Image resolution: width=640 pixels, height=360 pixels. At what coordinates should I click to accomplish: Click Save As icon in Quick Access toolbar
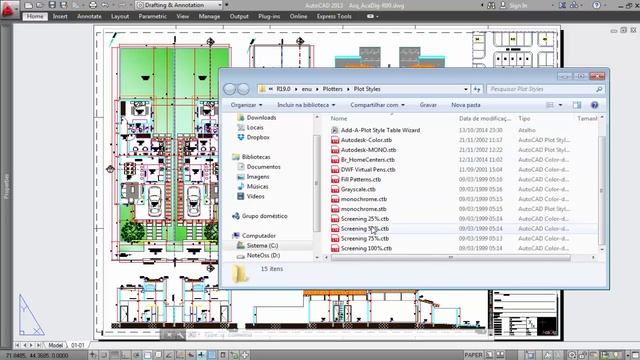coord(64,5)
